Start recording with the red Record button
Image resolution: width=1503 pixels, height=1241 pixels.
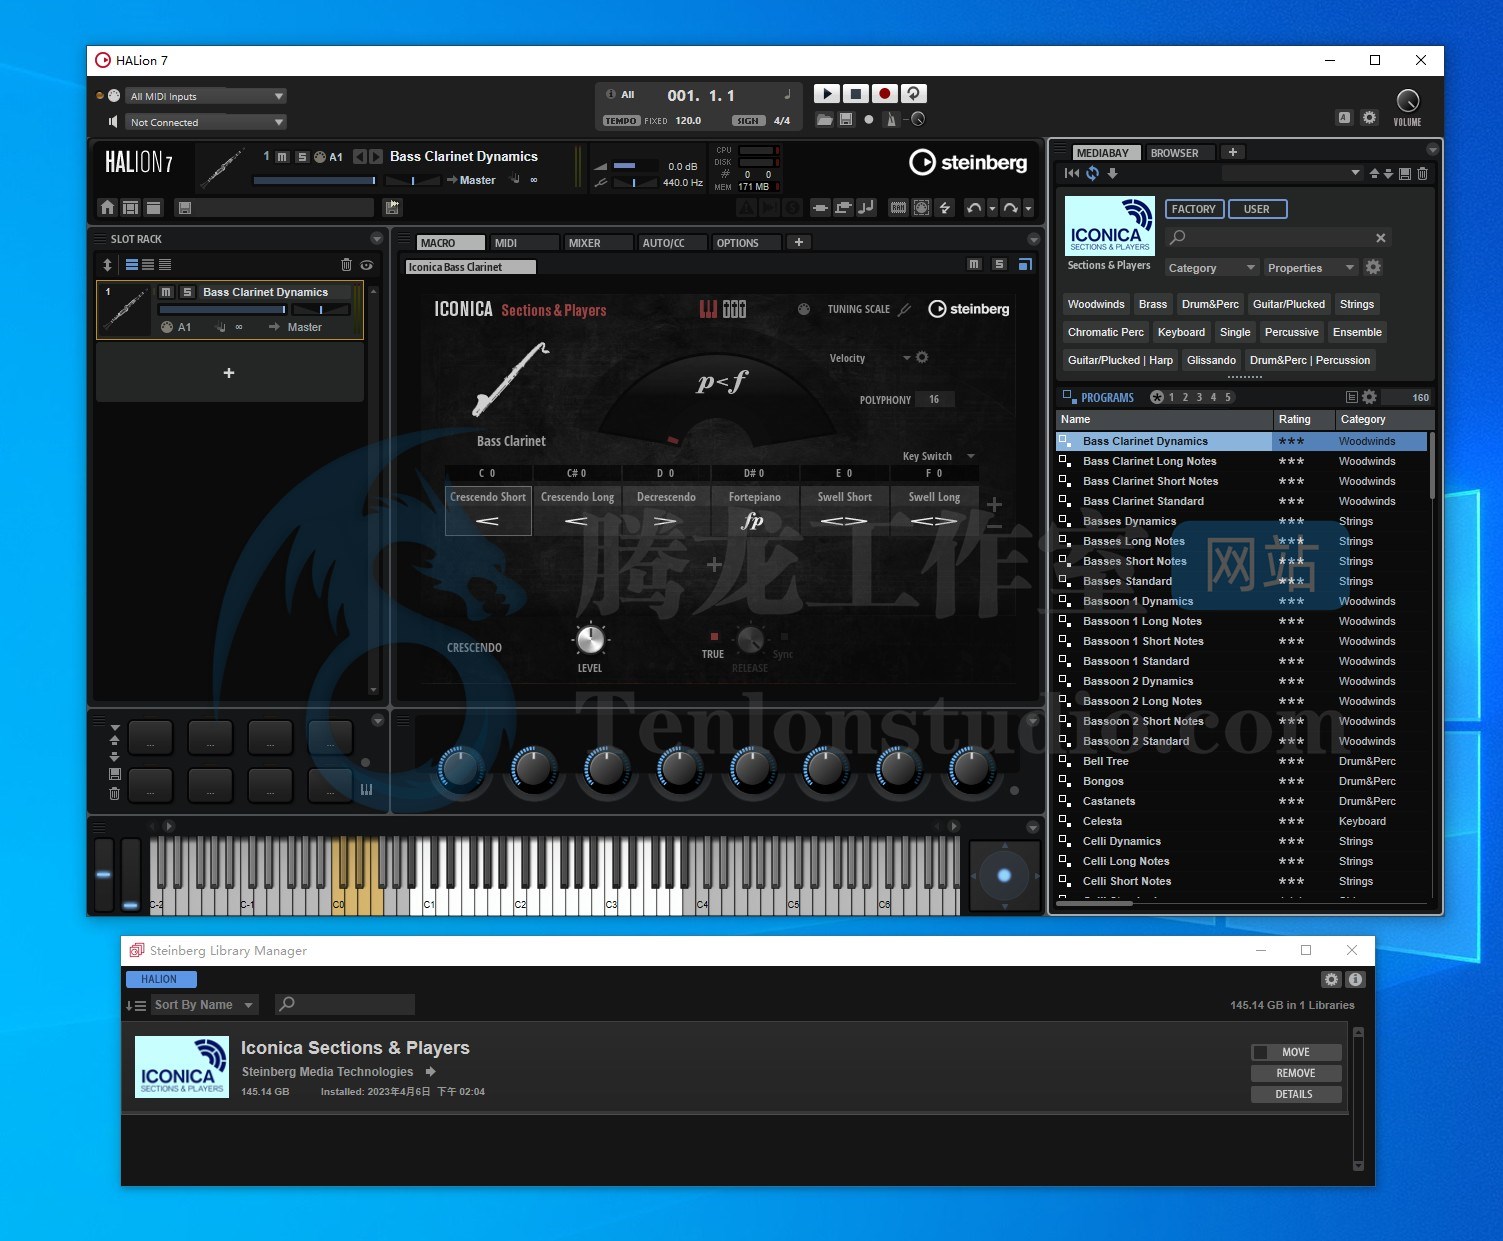point(884,93)
